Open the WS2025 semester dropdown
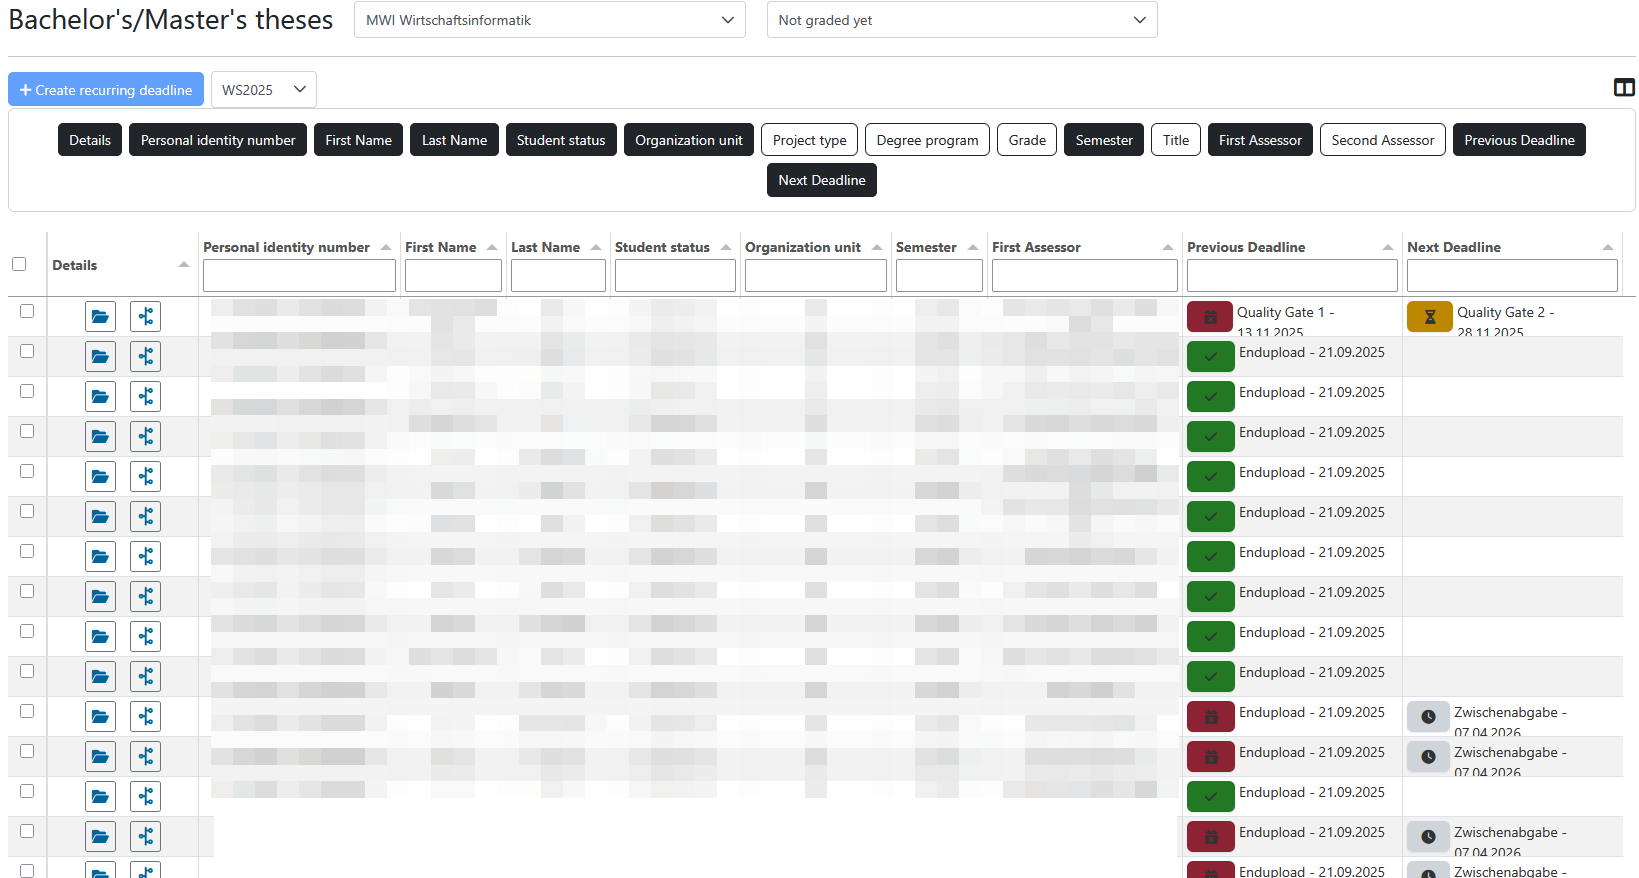Image resolution: width=1639 pixels, height=878 pixels. pos(263,90)
